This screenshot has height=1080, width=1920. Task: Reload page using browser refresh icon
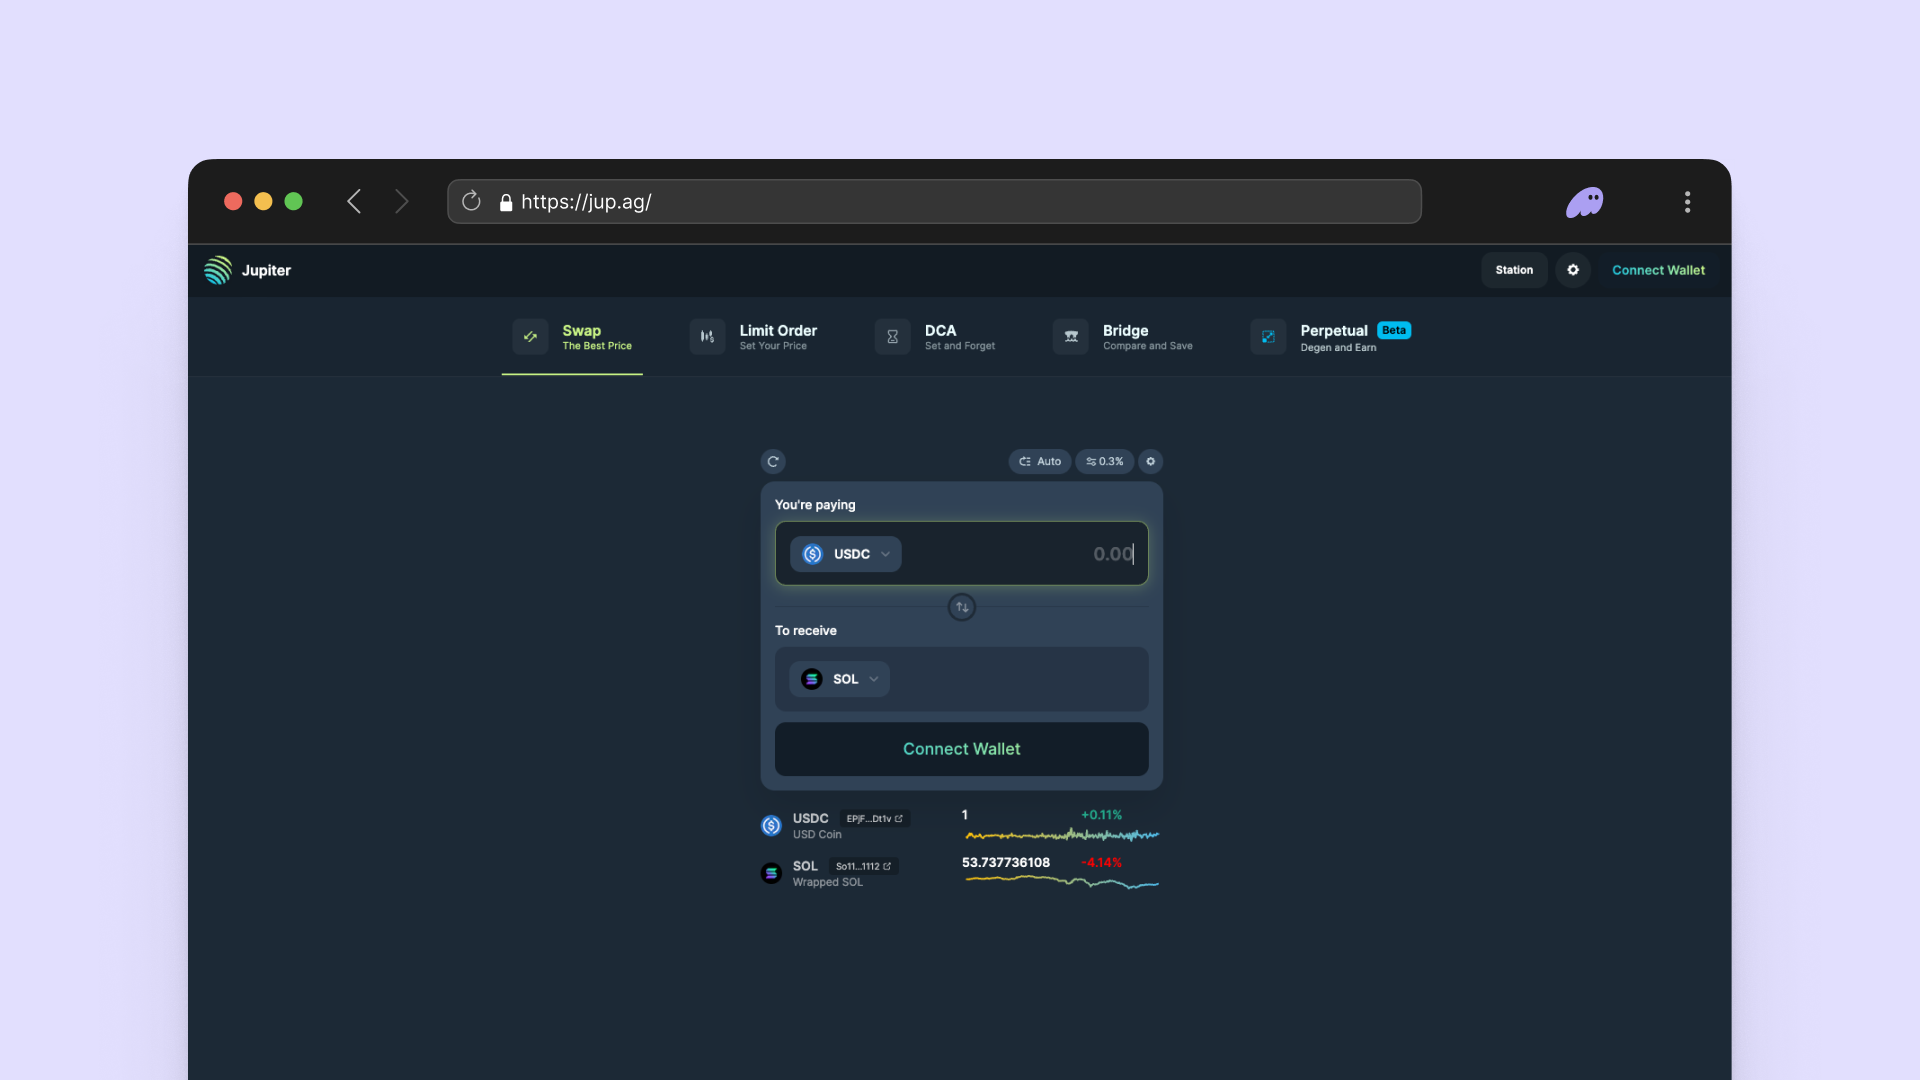(471, 202)
